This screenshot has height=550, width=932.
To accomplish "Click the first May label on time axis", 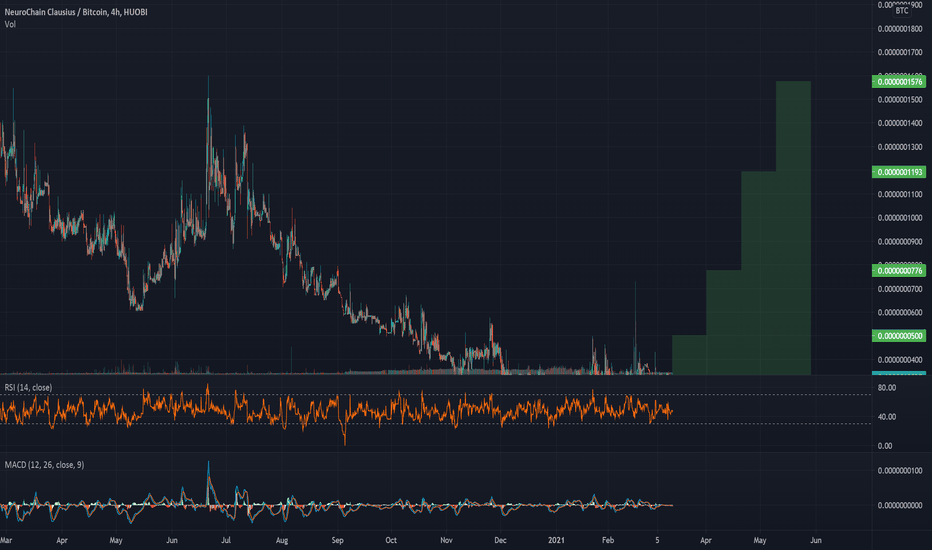I will click(116, 540).
